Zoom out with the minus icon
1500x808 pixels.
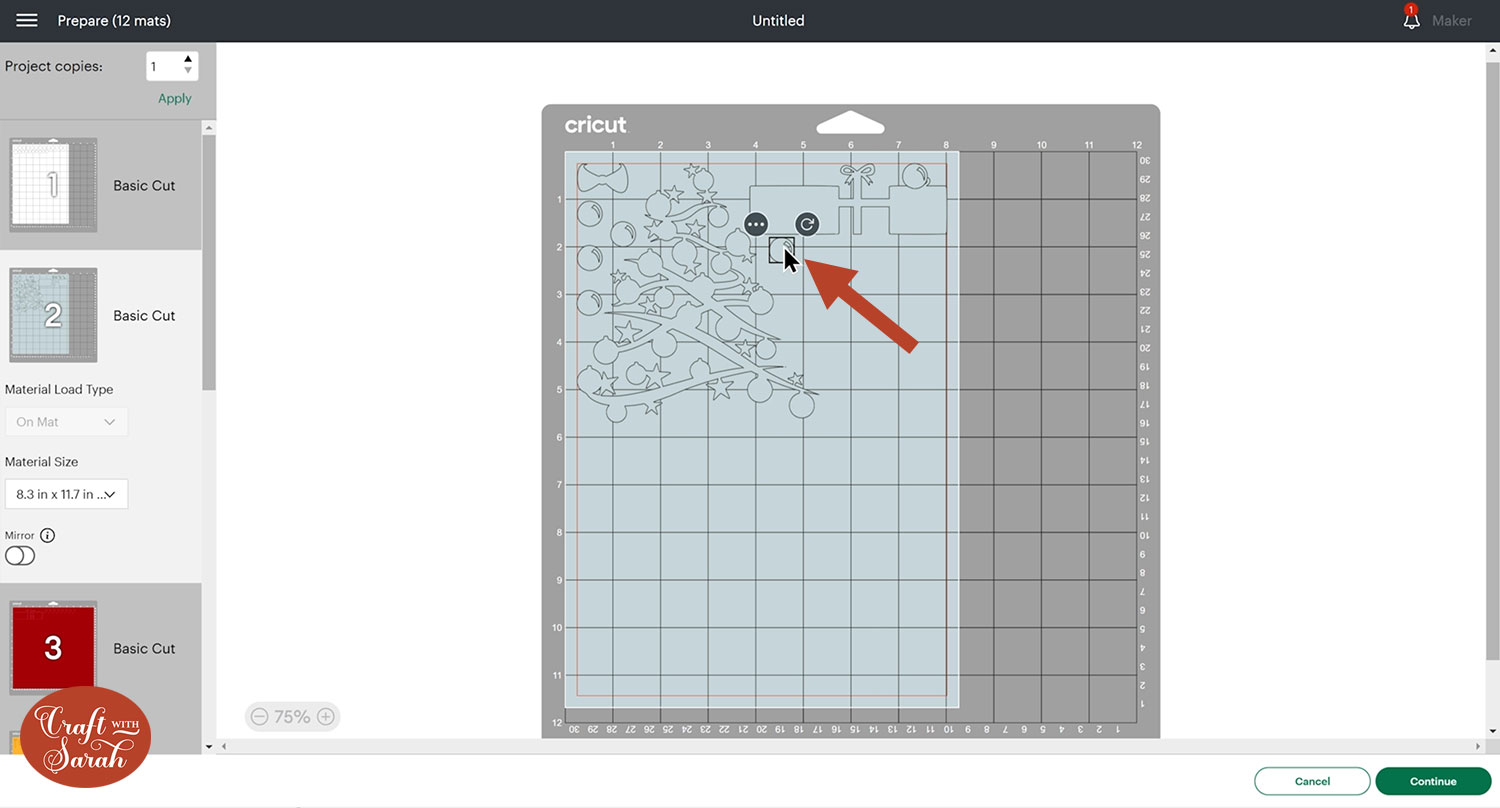click(259, 716)
